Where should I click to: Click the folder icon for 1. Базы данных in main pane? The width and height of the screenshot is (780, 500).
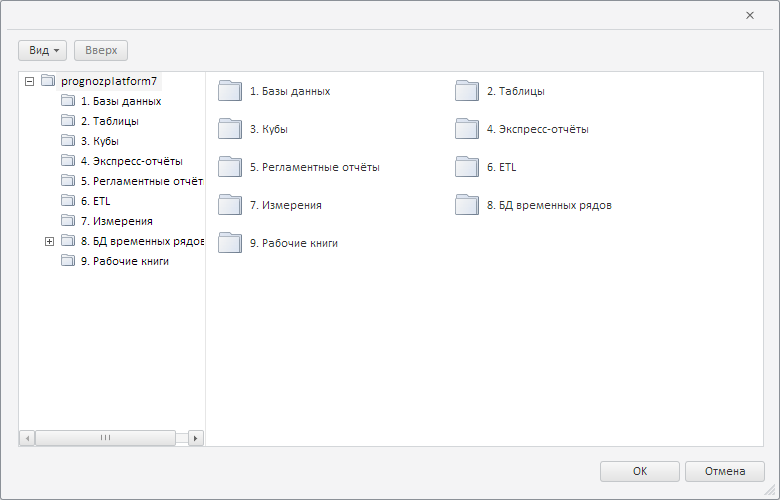tap(230, 91)
